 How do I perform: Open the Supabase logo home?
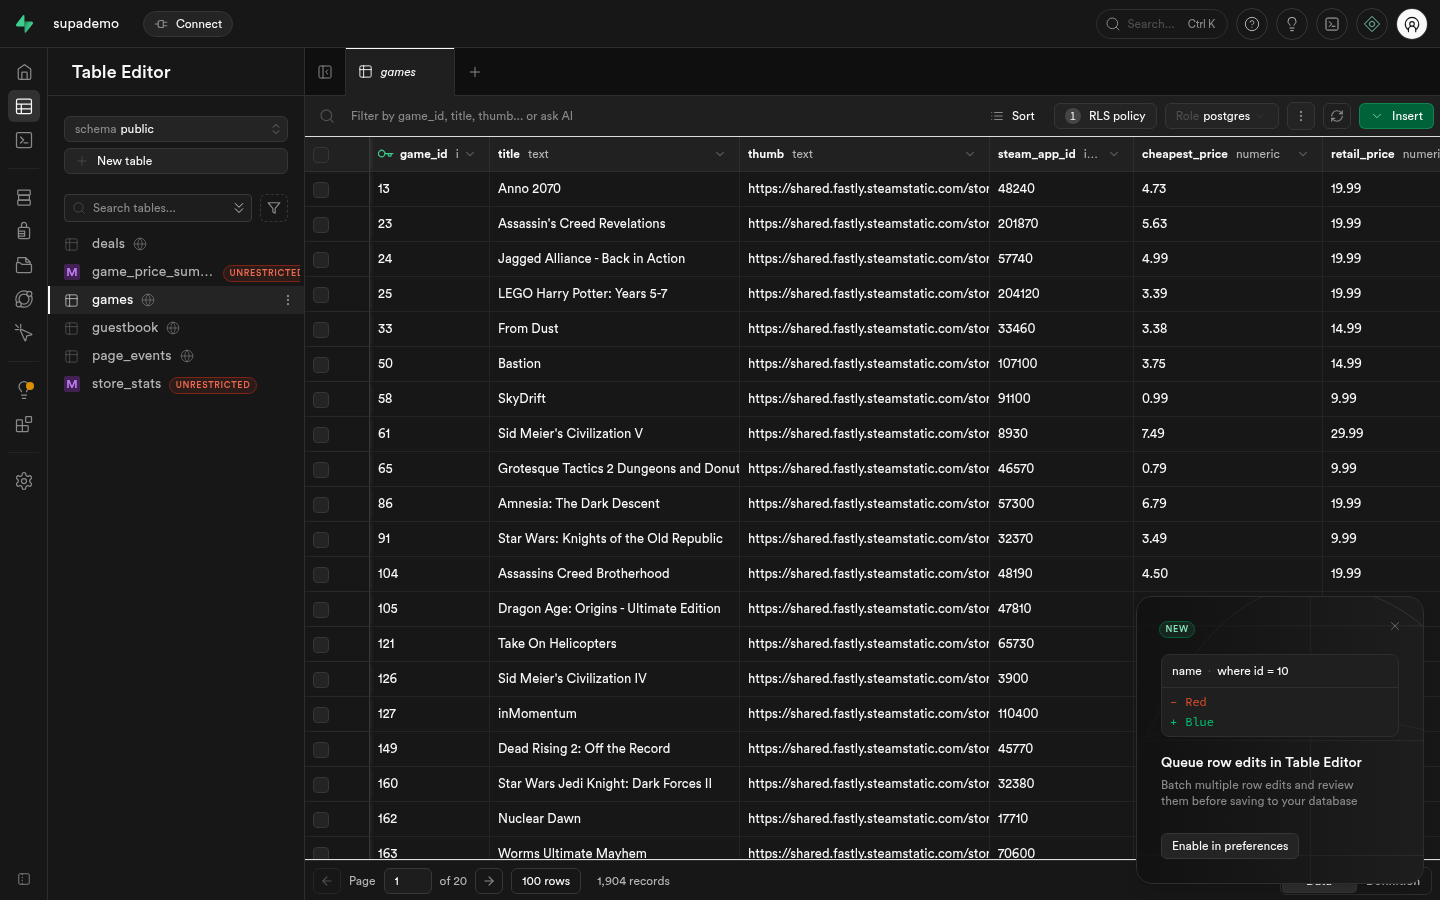click(24, 24)
